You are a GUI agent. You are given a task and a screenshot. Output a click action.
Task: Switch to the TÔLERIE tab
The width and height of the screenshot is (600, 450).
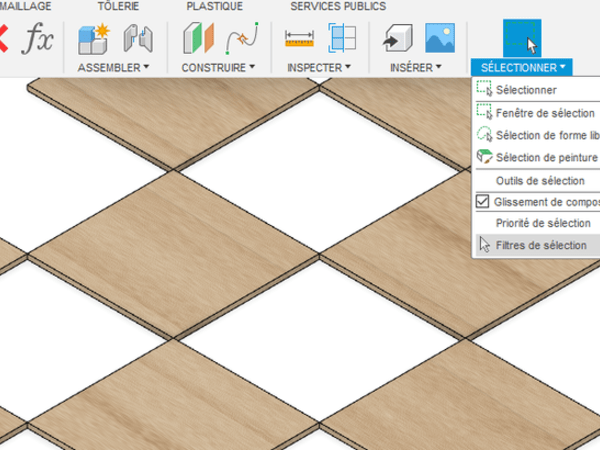(x=119, y=6)
